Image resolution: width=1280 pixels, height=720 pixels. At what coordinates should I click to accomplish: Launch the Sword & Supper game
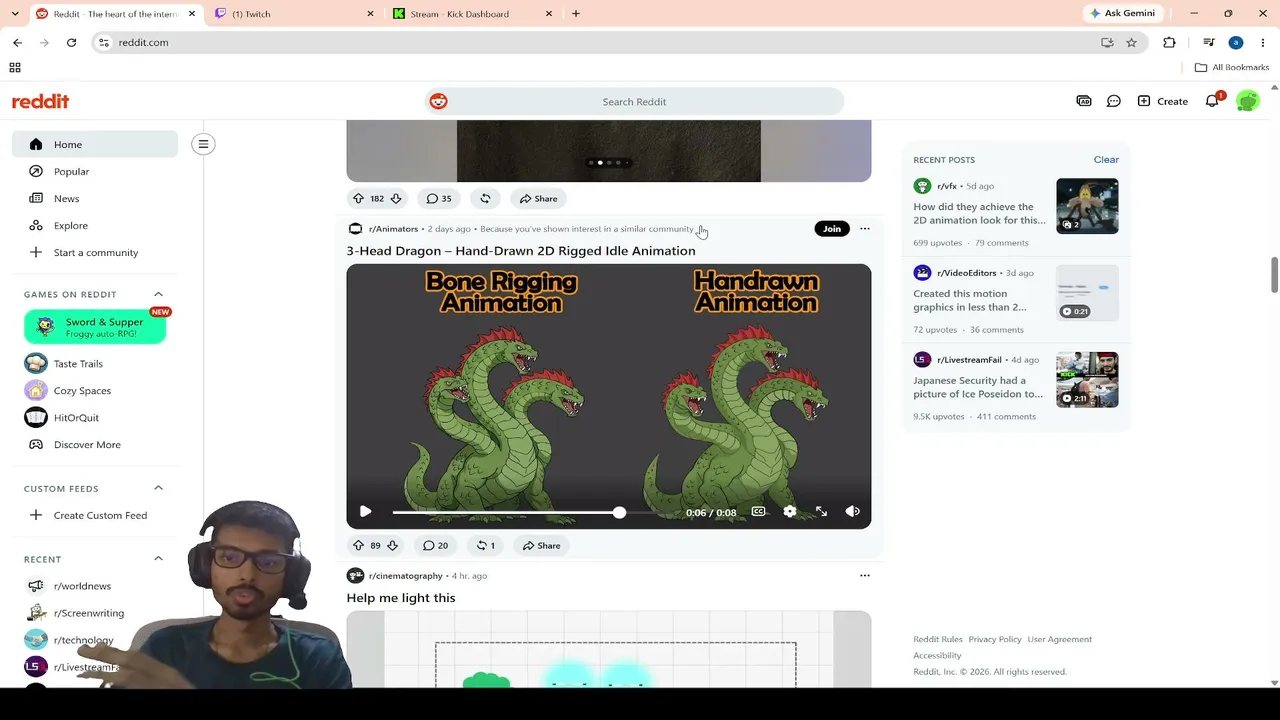tap(95, 327)
